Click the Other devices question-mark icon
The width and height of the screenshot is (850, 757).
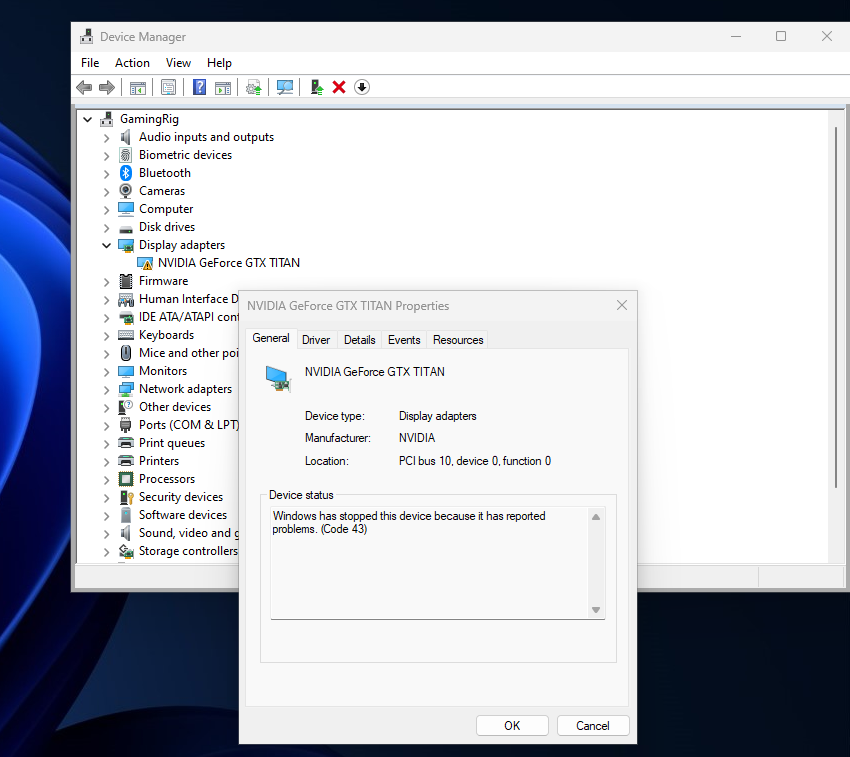pos(126,407)
